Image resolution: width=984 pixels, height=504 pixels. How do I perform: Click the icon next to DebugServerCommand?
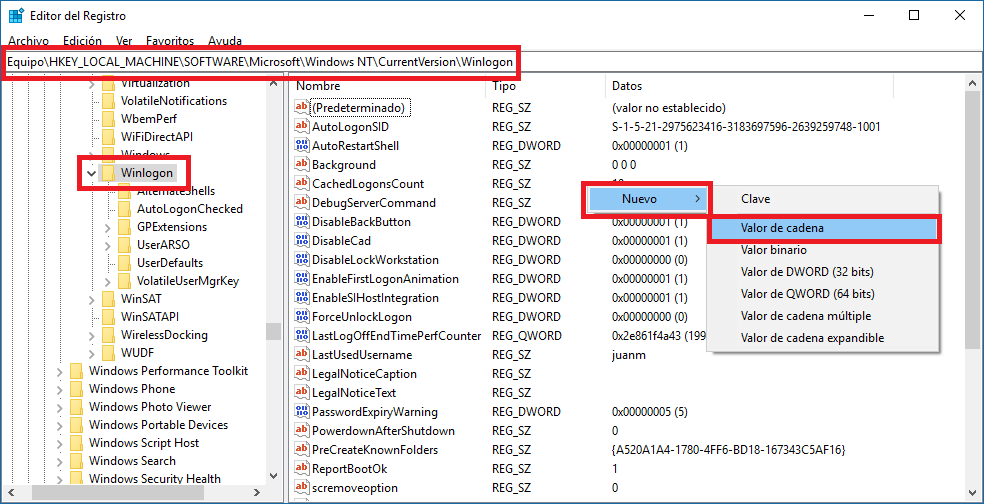coord(302,203)
